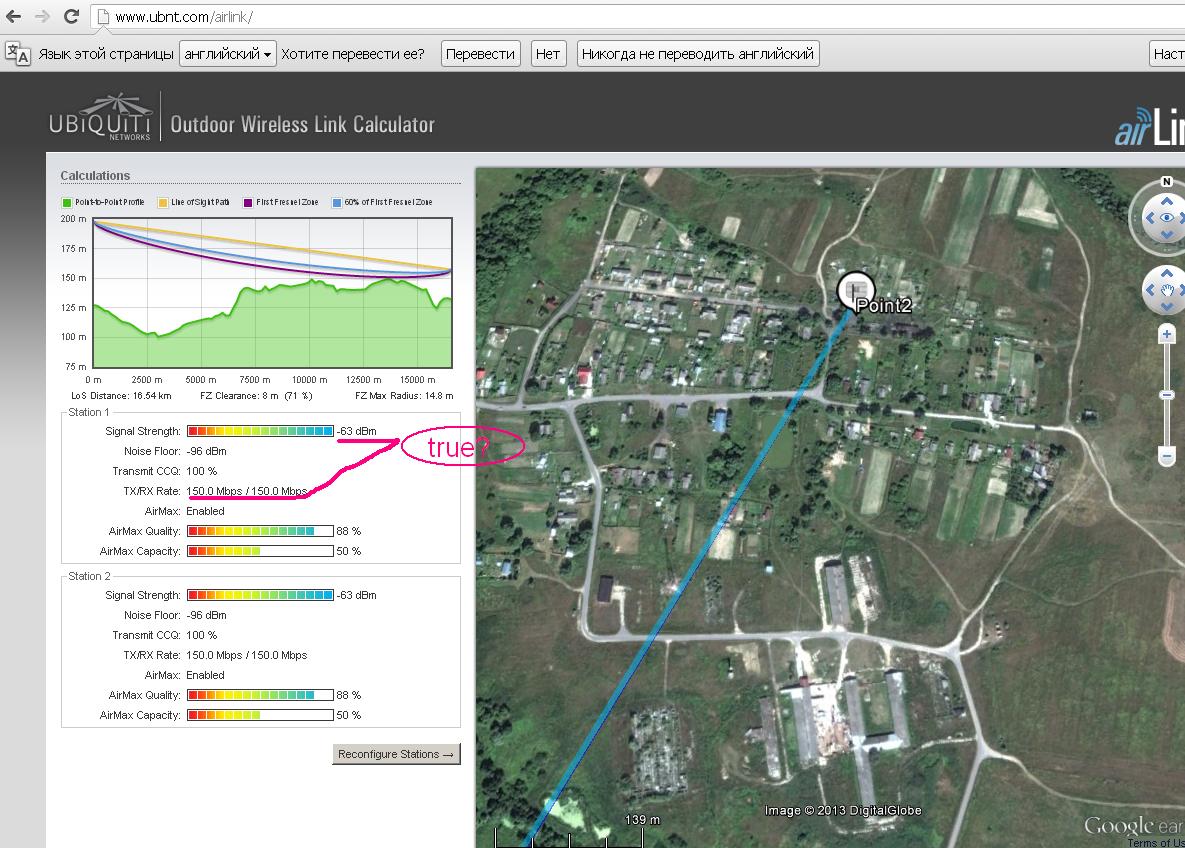Click the map zoom slider handle
The image size is (1185, 848).
point(1166,396)
